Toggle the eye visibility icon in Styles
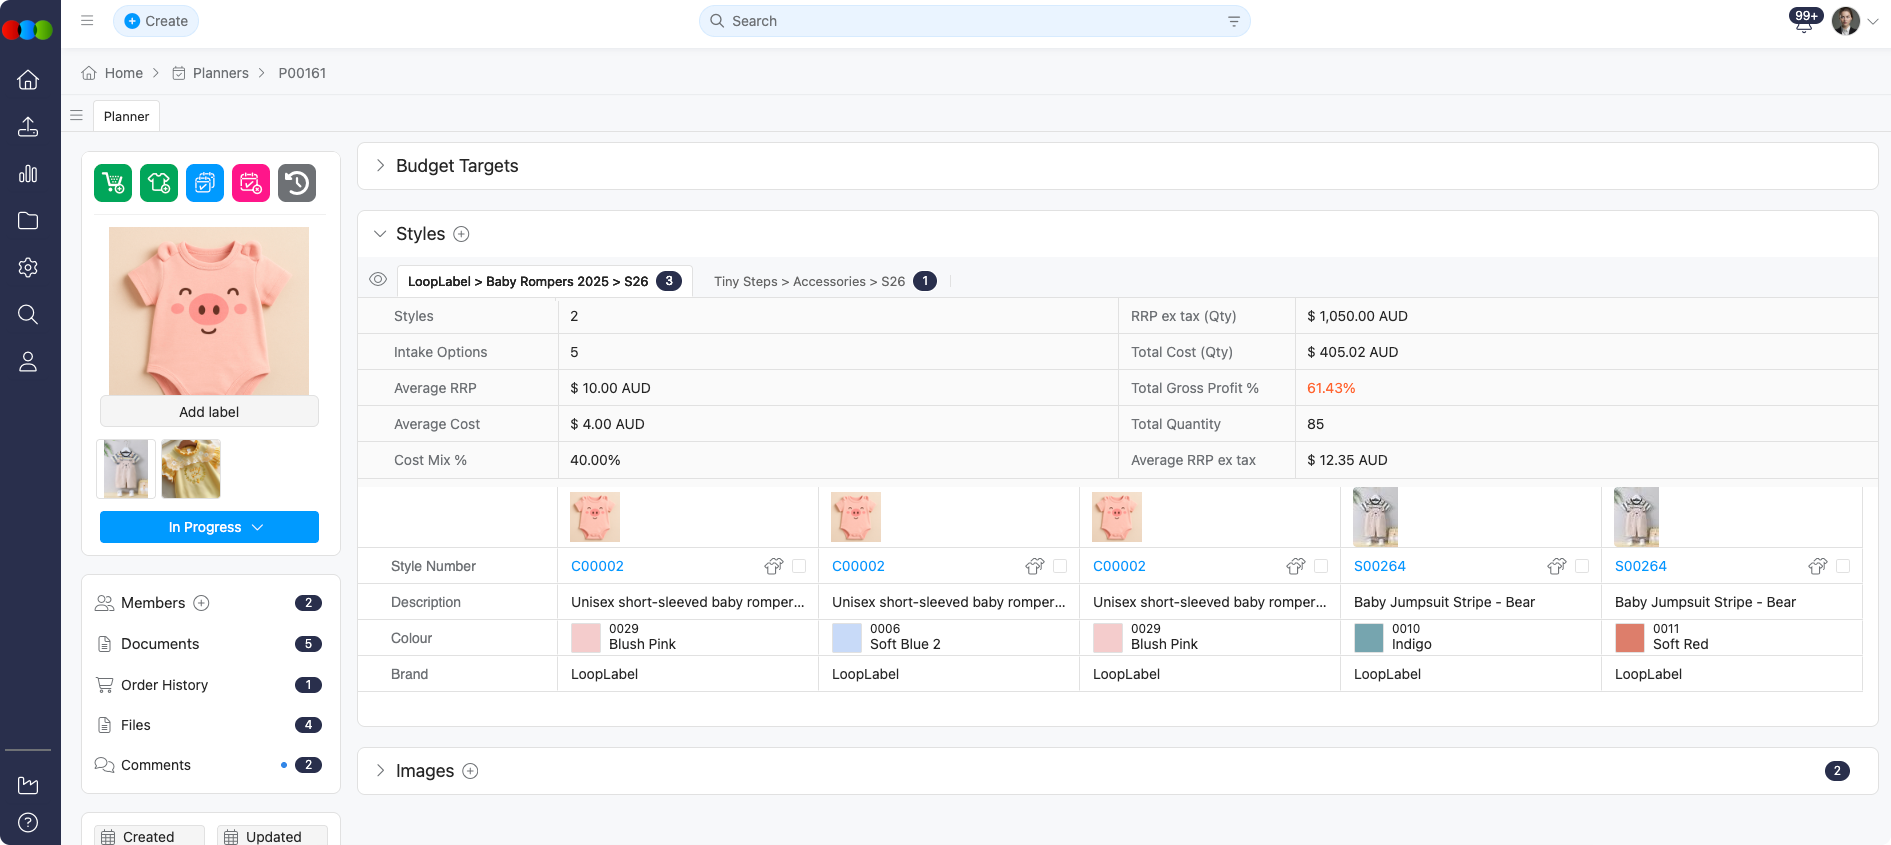 pyautogui.click(x=378, y=280)
